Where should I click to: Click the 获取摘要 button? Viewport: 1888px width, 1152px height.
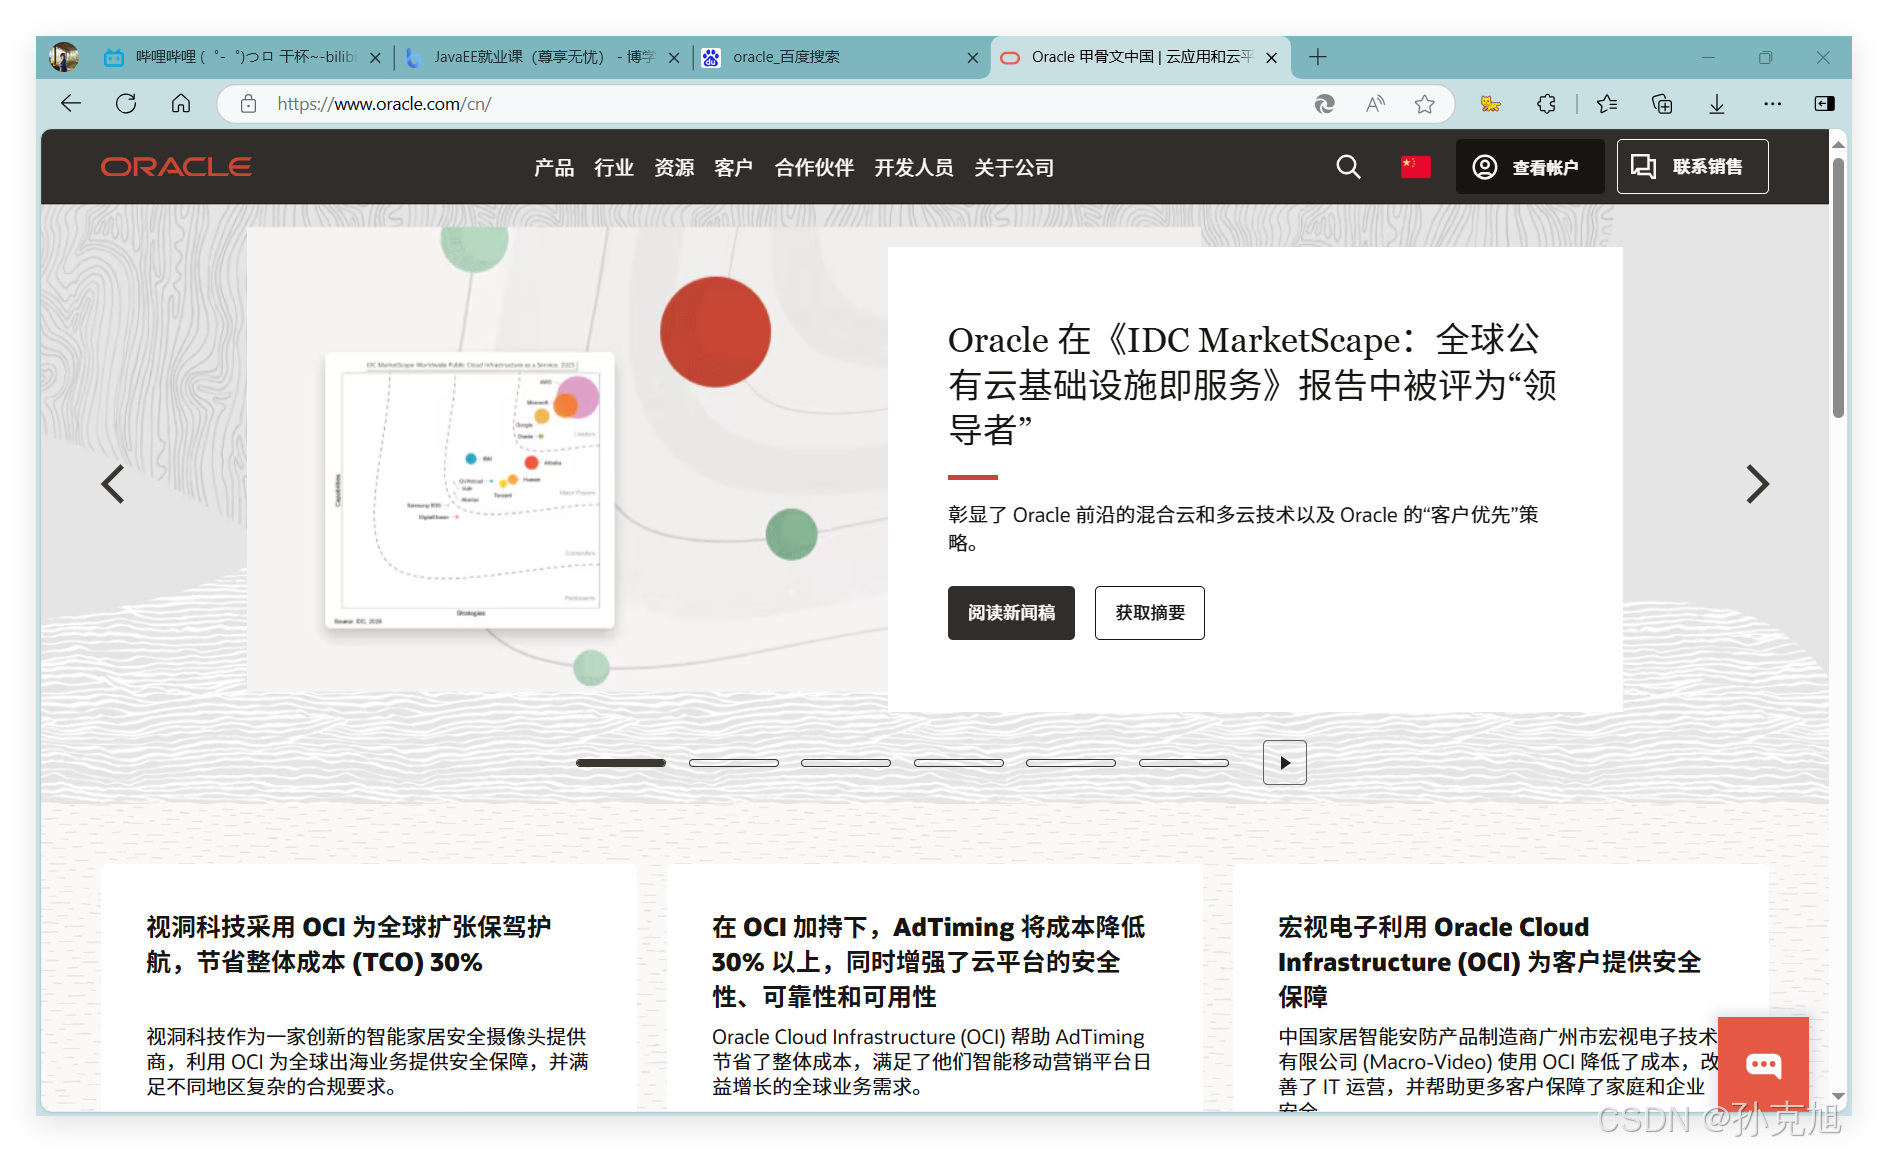click(1150, 613)
